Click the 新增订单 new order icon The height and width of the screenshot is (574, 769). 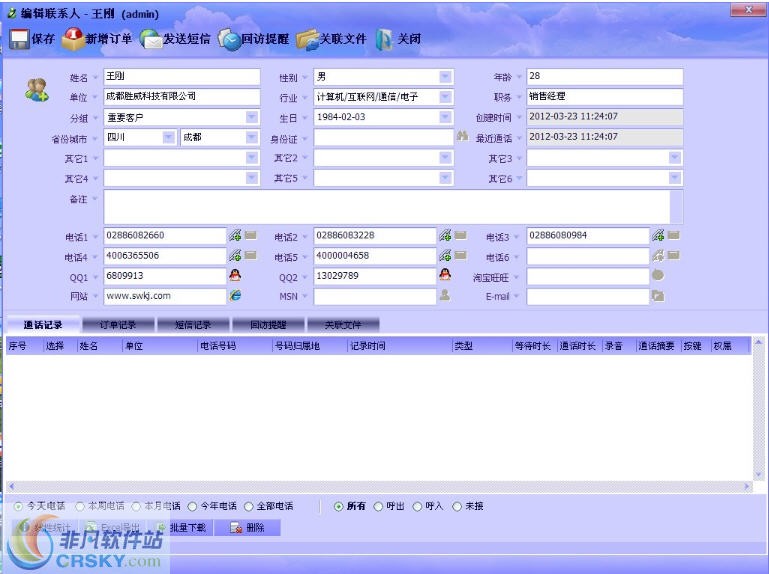(x=73, y=39)
